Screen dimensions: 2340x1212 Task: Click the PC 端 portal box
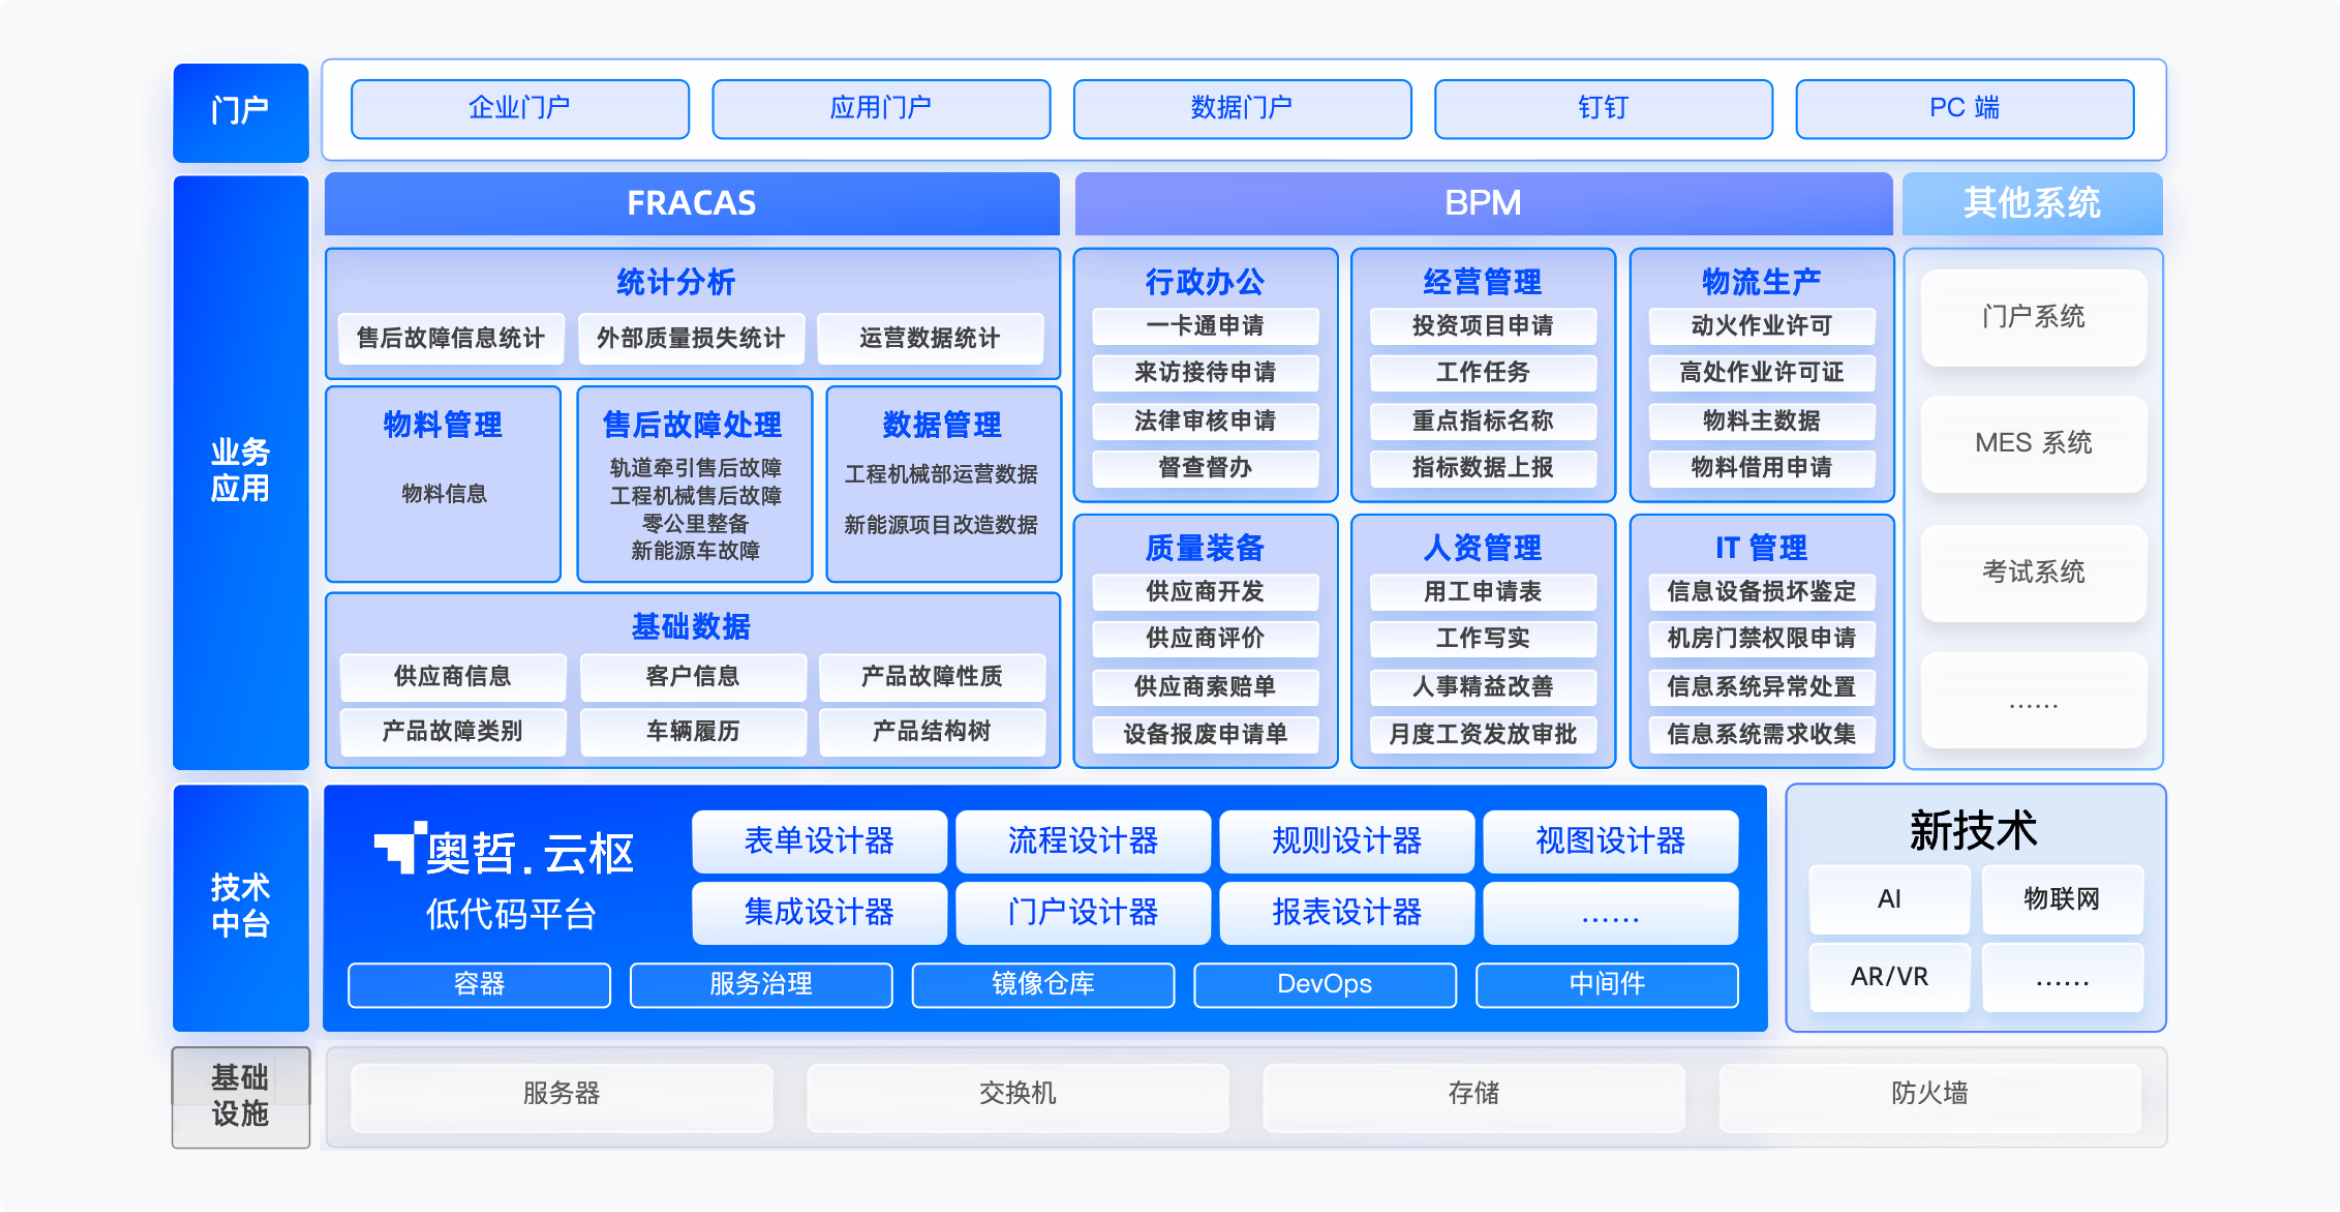pyautogui.click(x=1964, y=108)
